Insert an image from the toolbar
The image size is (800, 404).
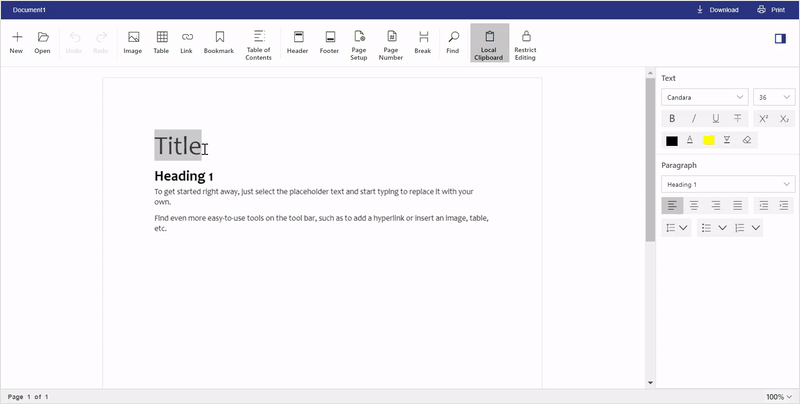[x=132, y=42]
